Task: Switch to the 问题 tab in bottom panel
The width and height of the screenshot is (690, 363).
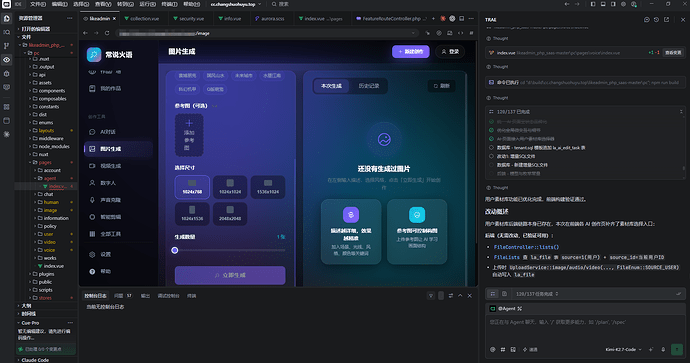Action: 123,296
